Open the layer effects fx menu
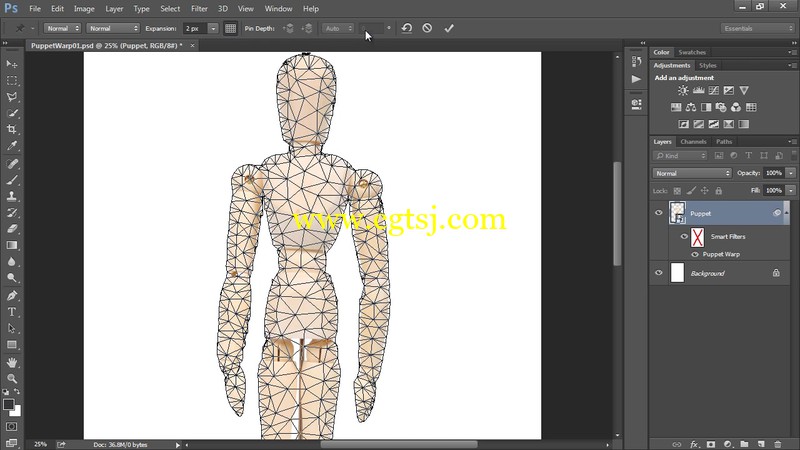 tap(694, 444)
